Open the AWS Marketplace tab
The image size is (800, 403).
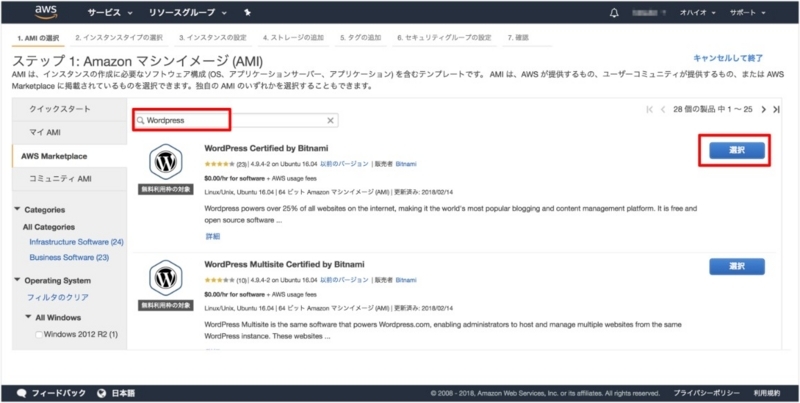pos(69,156)
